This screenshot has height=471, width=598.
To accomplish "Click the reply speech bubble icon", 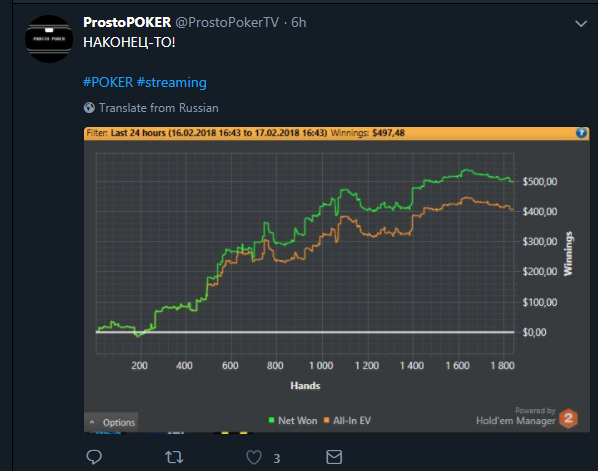I will pos(94,457).
